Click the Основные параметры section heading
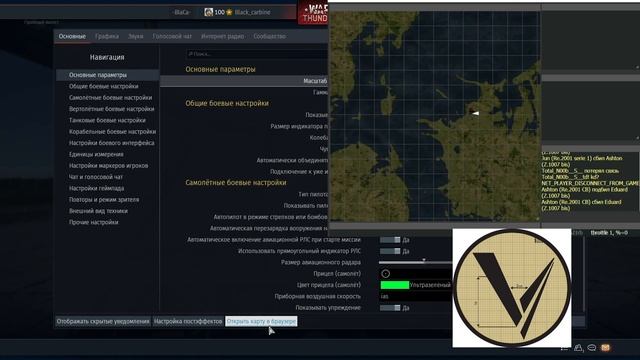 coord(220,69)
